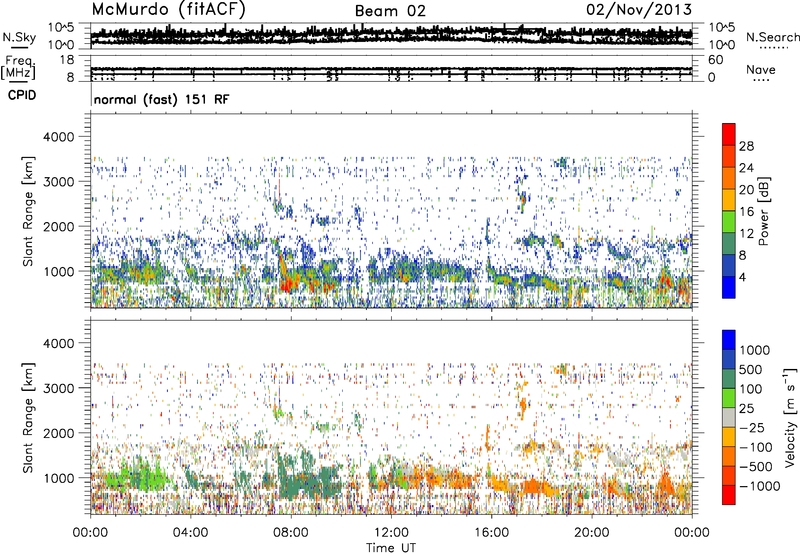Viewport: 800px width, 554px height.
Task: Click the red high-power patch near 08:00
Action: (x=287, y=284)
